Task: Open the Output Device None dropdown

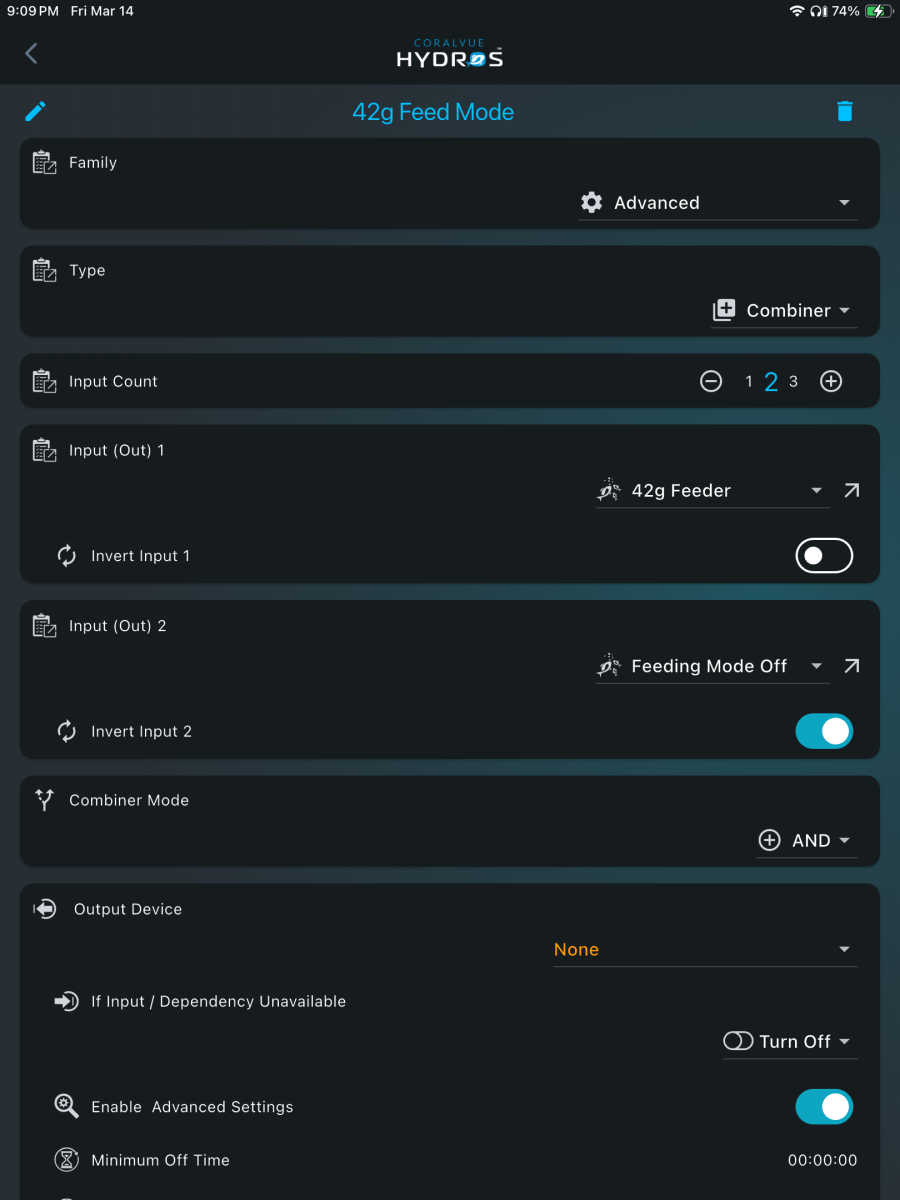Action: point(705,950)
